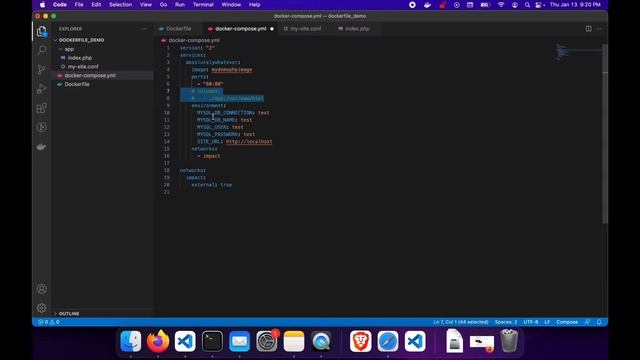Open Wi-Fi status in menu bar

(x=501, y=5)
